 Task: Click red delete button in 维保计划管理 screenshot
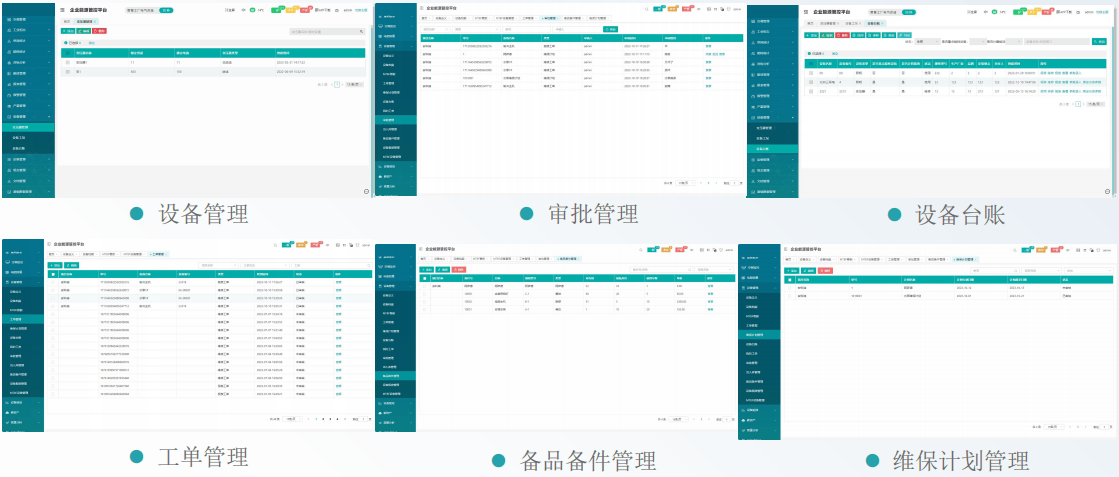825,271
